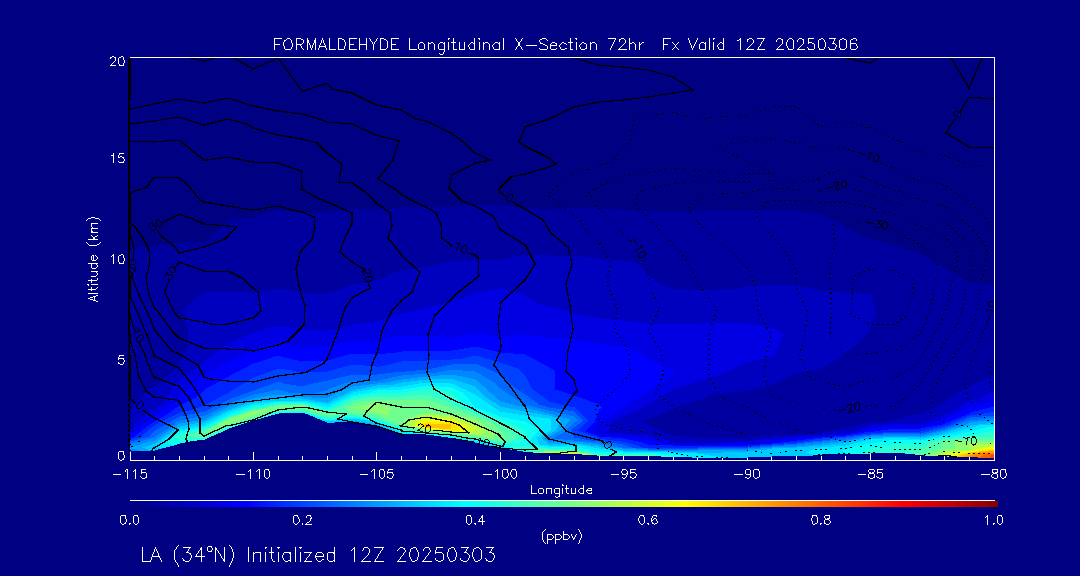Viewport: 1080px width, 576px height.
Task: Click longitude tick label -105
Action: (377, 474)
